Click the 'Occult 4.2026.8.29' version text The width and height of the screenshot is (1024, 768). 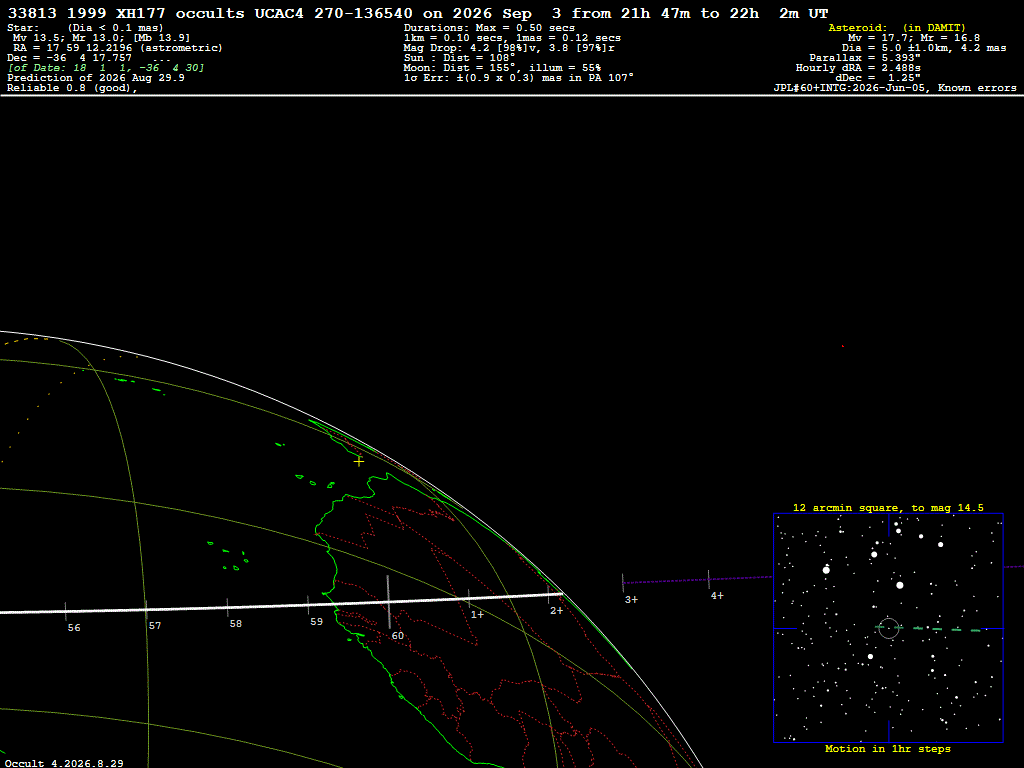[x=64, y=763]
